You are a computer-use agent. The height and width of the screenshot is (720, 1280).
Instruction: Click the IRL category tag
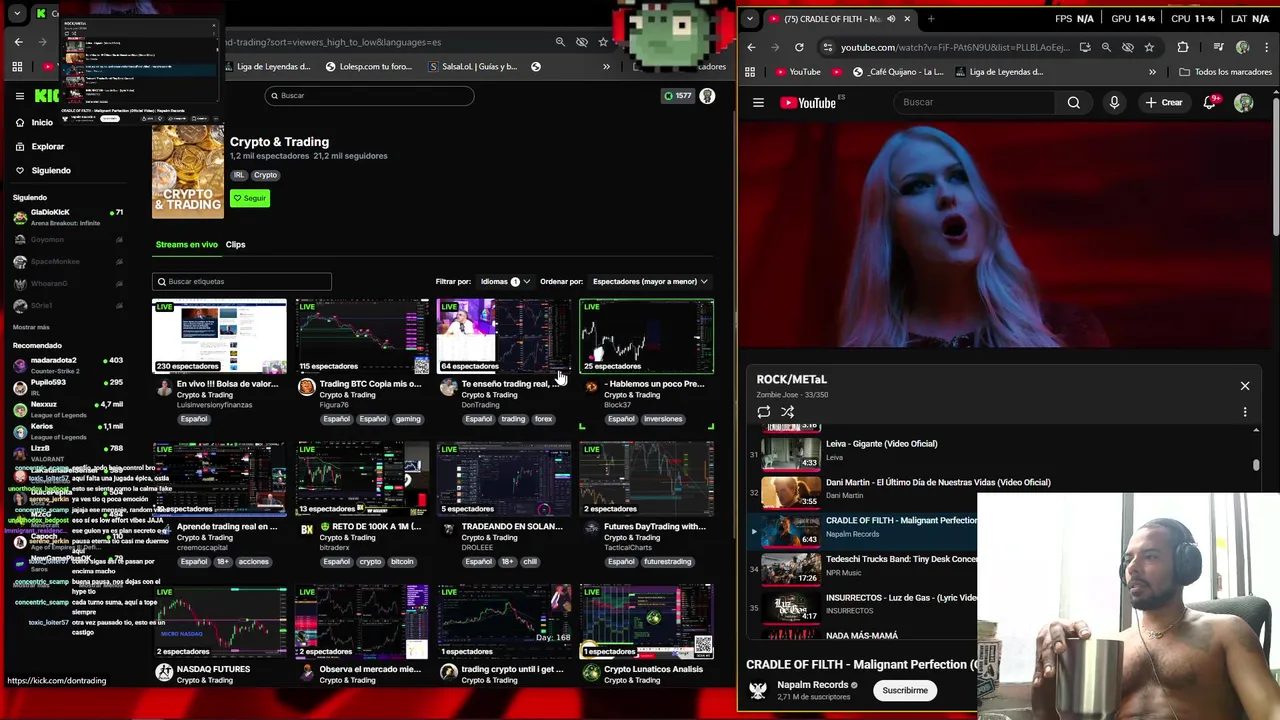(x=239, y=175)
